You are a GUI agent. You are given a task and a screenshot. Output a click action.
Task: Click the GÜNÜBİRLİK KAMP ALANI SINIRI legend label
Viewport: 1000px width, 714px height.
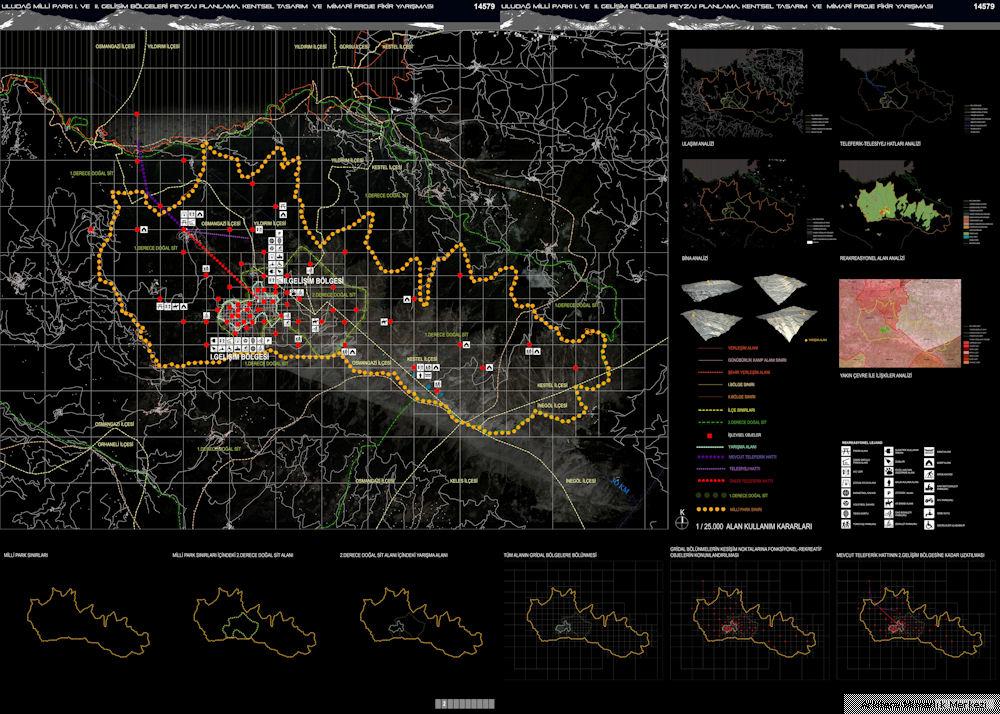[x=758, y=360]
